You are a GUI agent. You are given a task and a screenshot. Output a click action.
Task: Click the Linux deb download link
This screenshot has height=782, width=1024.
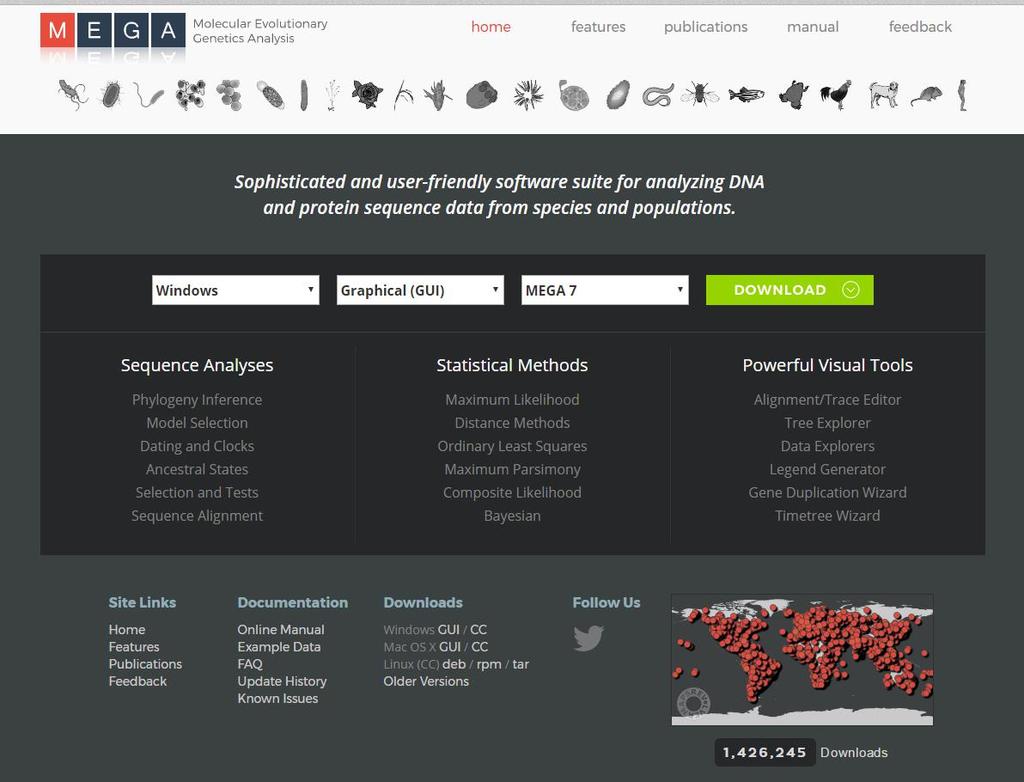point(454,664)
